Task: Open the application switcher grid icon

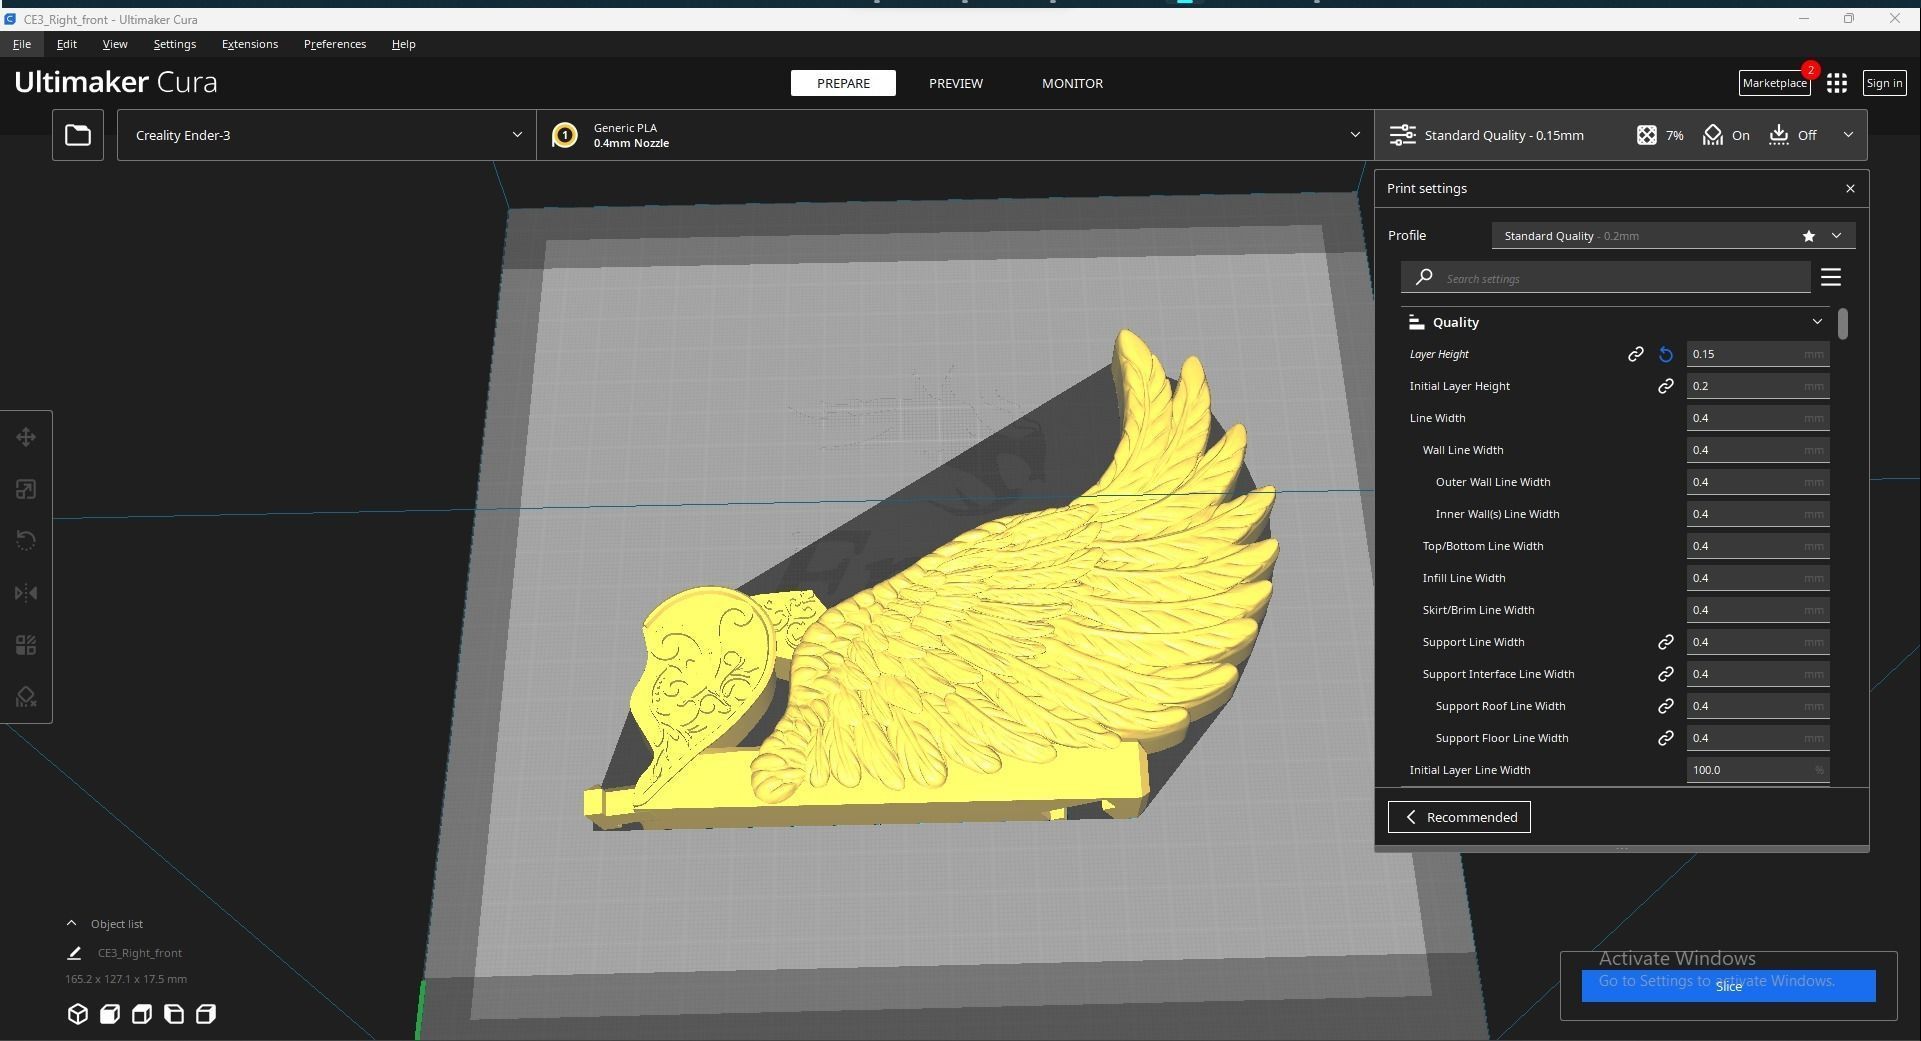Action: pyautogui.click(x=1837, y=83)
